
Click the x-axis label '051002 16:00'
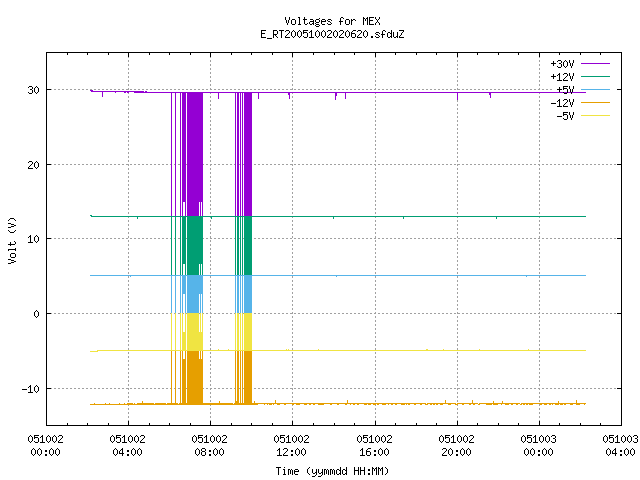375,445
